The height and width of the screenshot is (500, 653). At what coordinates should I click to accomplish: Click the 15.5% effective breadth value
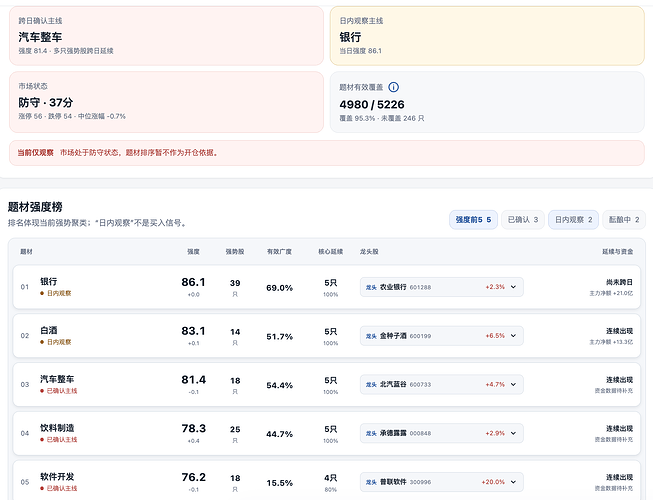[279, 483]
